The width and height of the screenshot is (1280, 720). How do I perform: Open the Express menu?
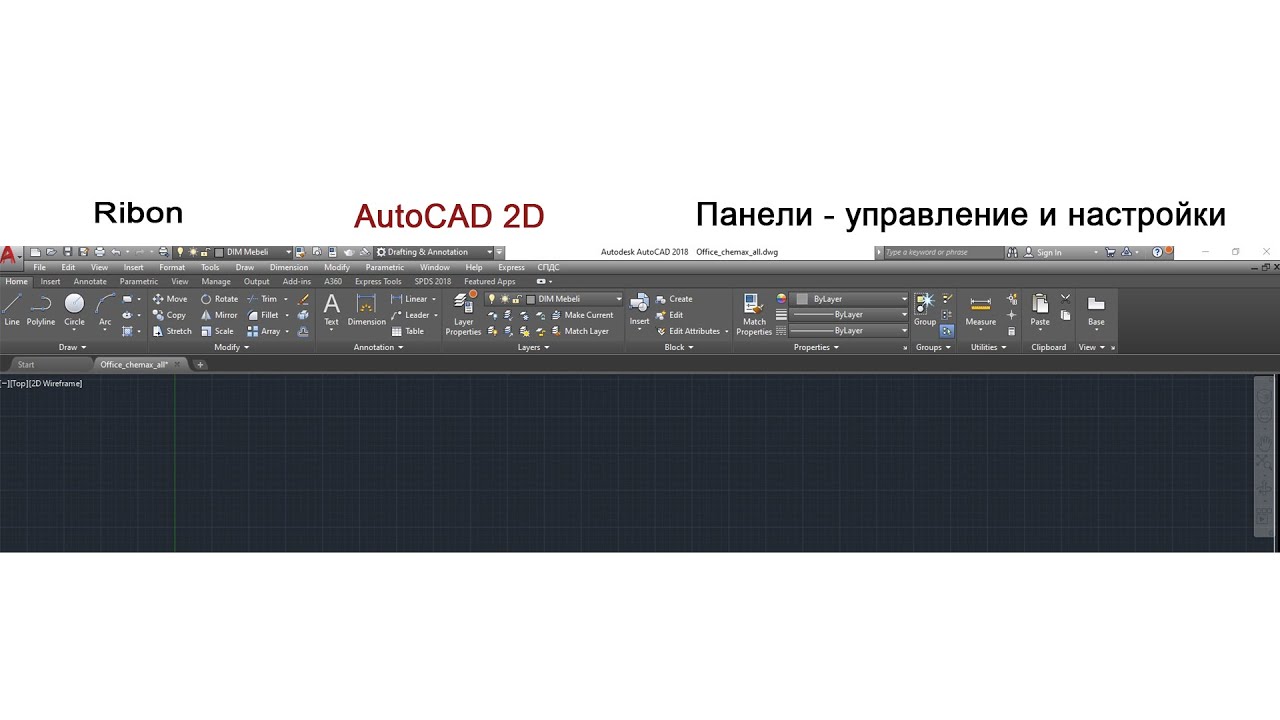(x=511, y=268)
